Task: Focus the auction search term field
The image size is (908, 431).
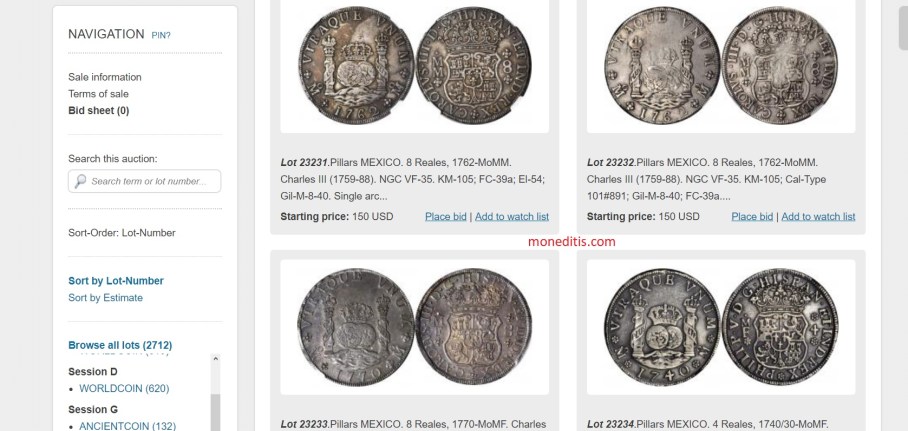Action: (144, 181)
